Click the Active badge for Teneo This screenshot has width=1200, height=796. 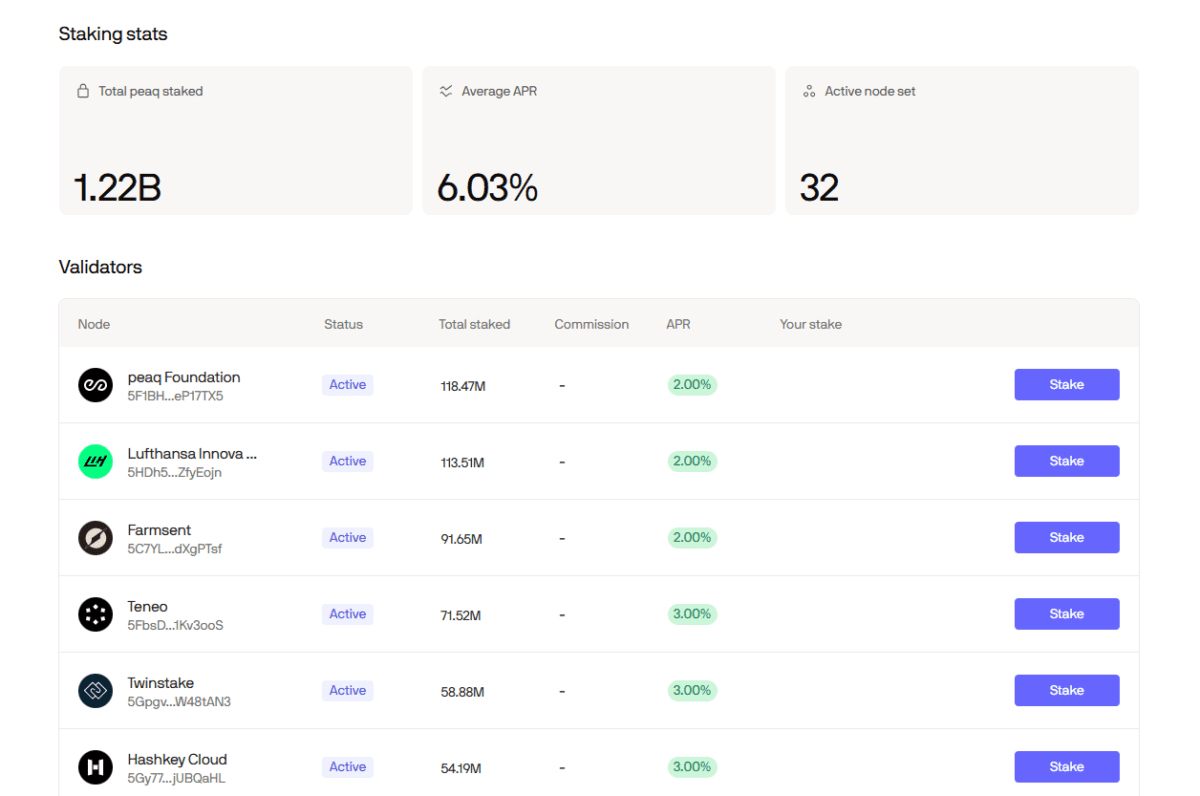coord(348,614)
